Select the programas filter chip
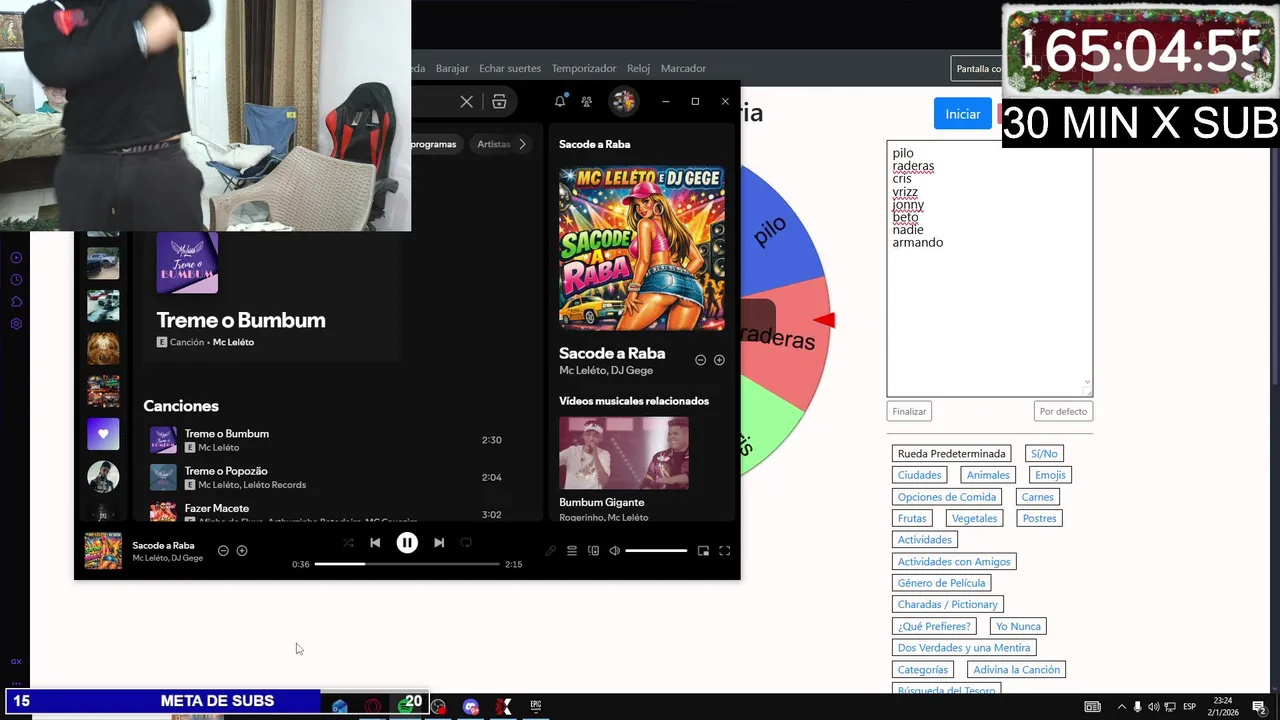Screen dimensions: 1280x720 436,144
